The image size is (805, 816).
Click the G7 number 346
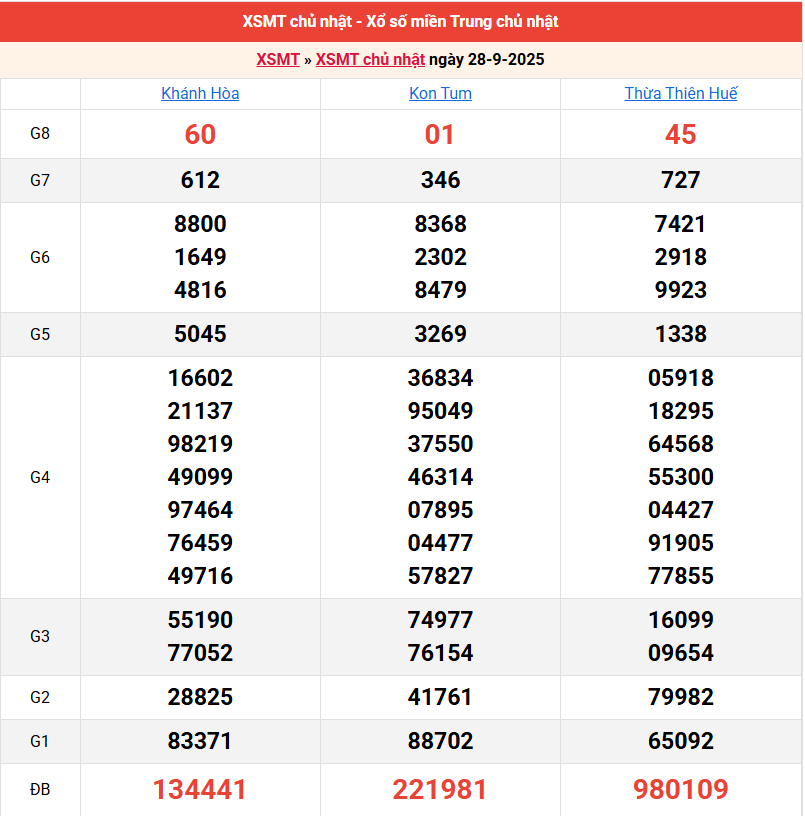point(440,181)
